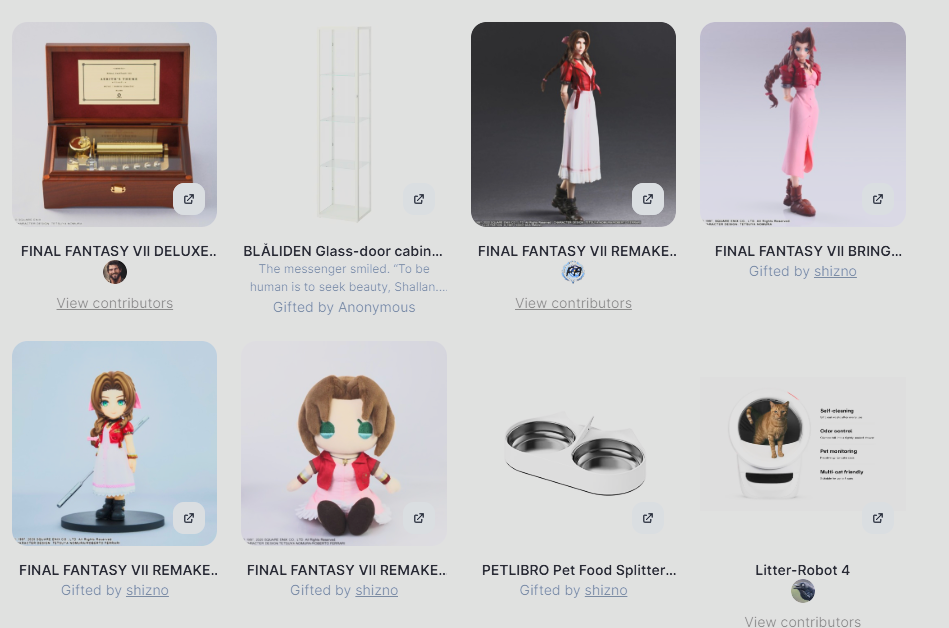Select the wooden music box thumbnail
949x628 pixels.
pos(114,125)
